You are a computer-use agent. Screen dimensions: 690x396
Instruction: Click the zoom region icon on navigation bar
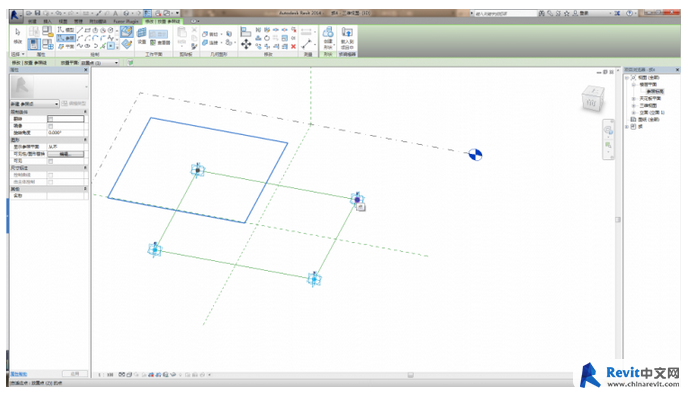[x=608, y=145]
